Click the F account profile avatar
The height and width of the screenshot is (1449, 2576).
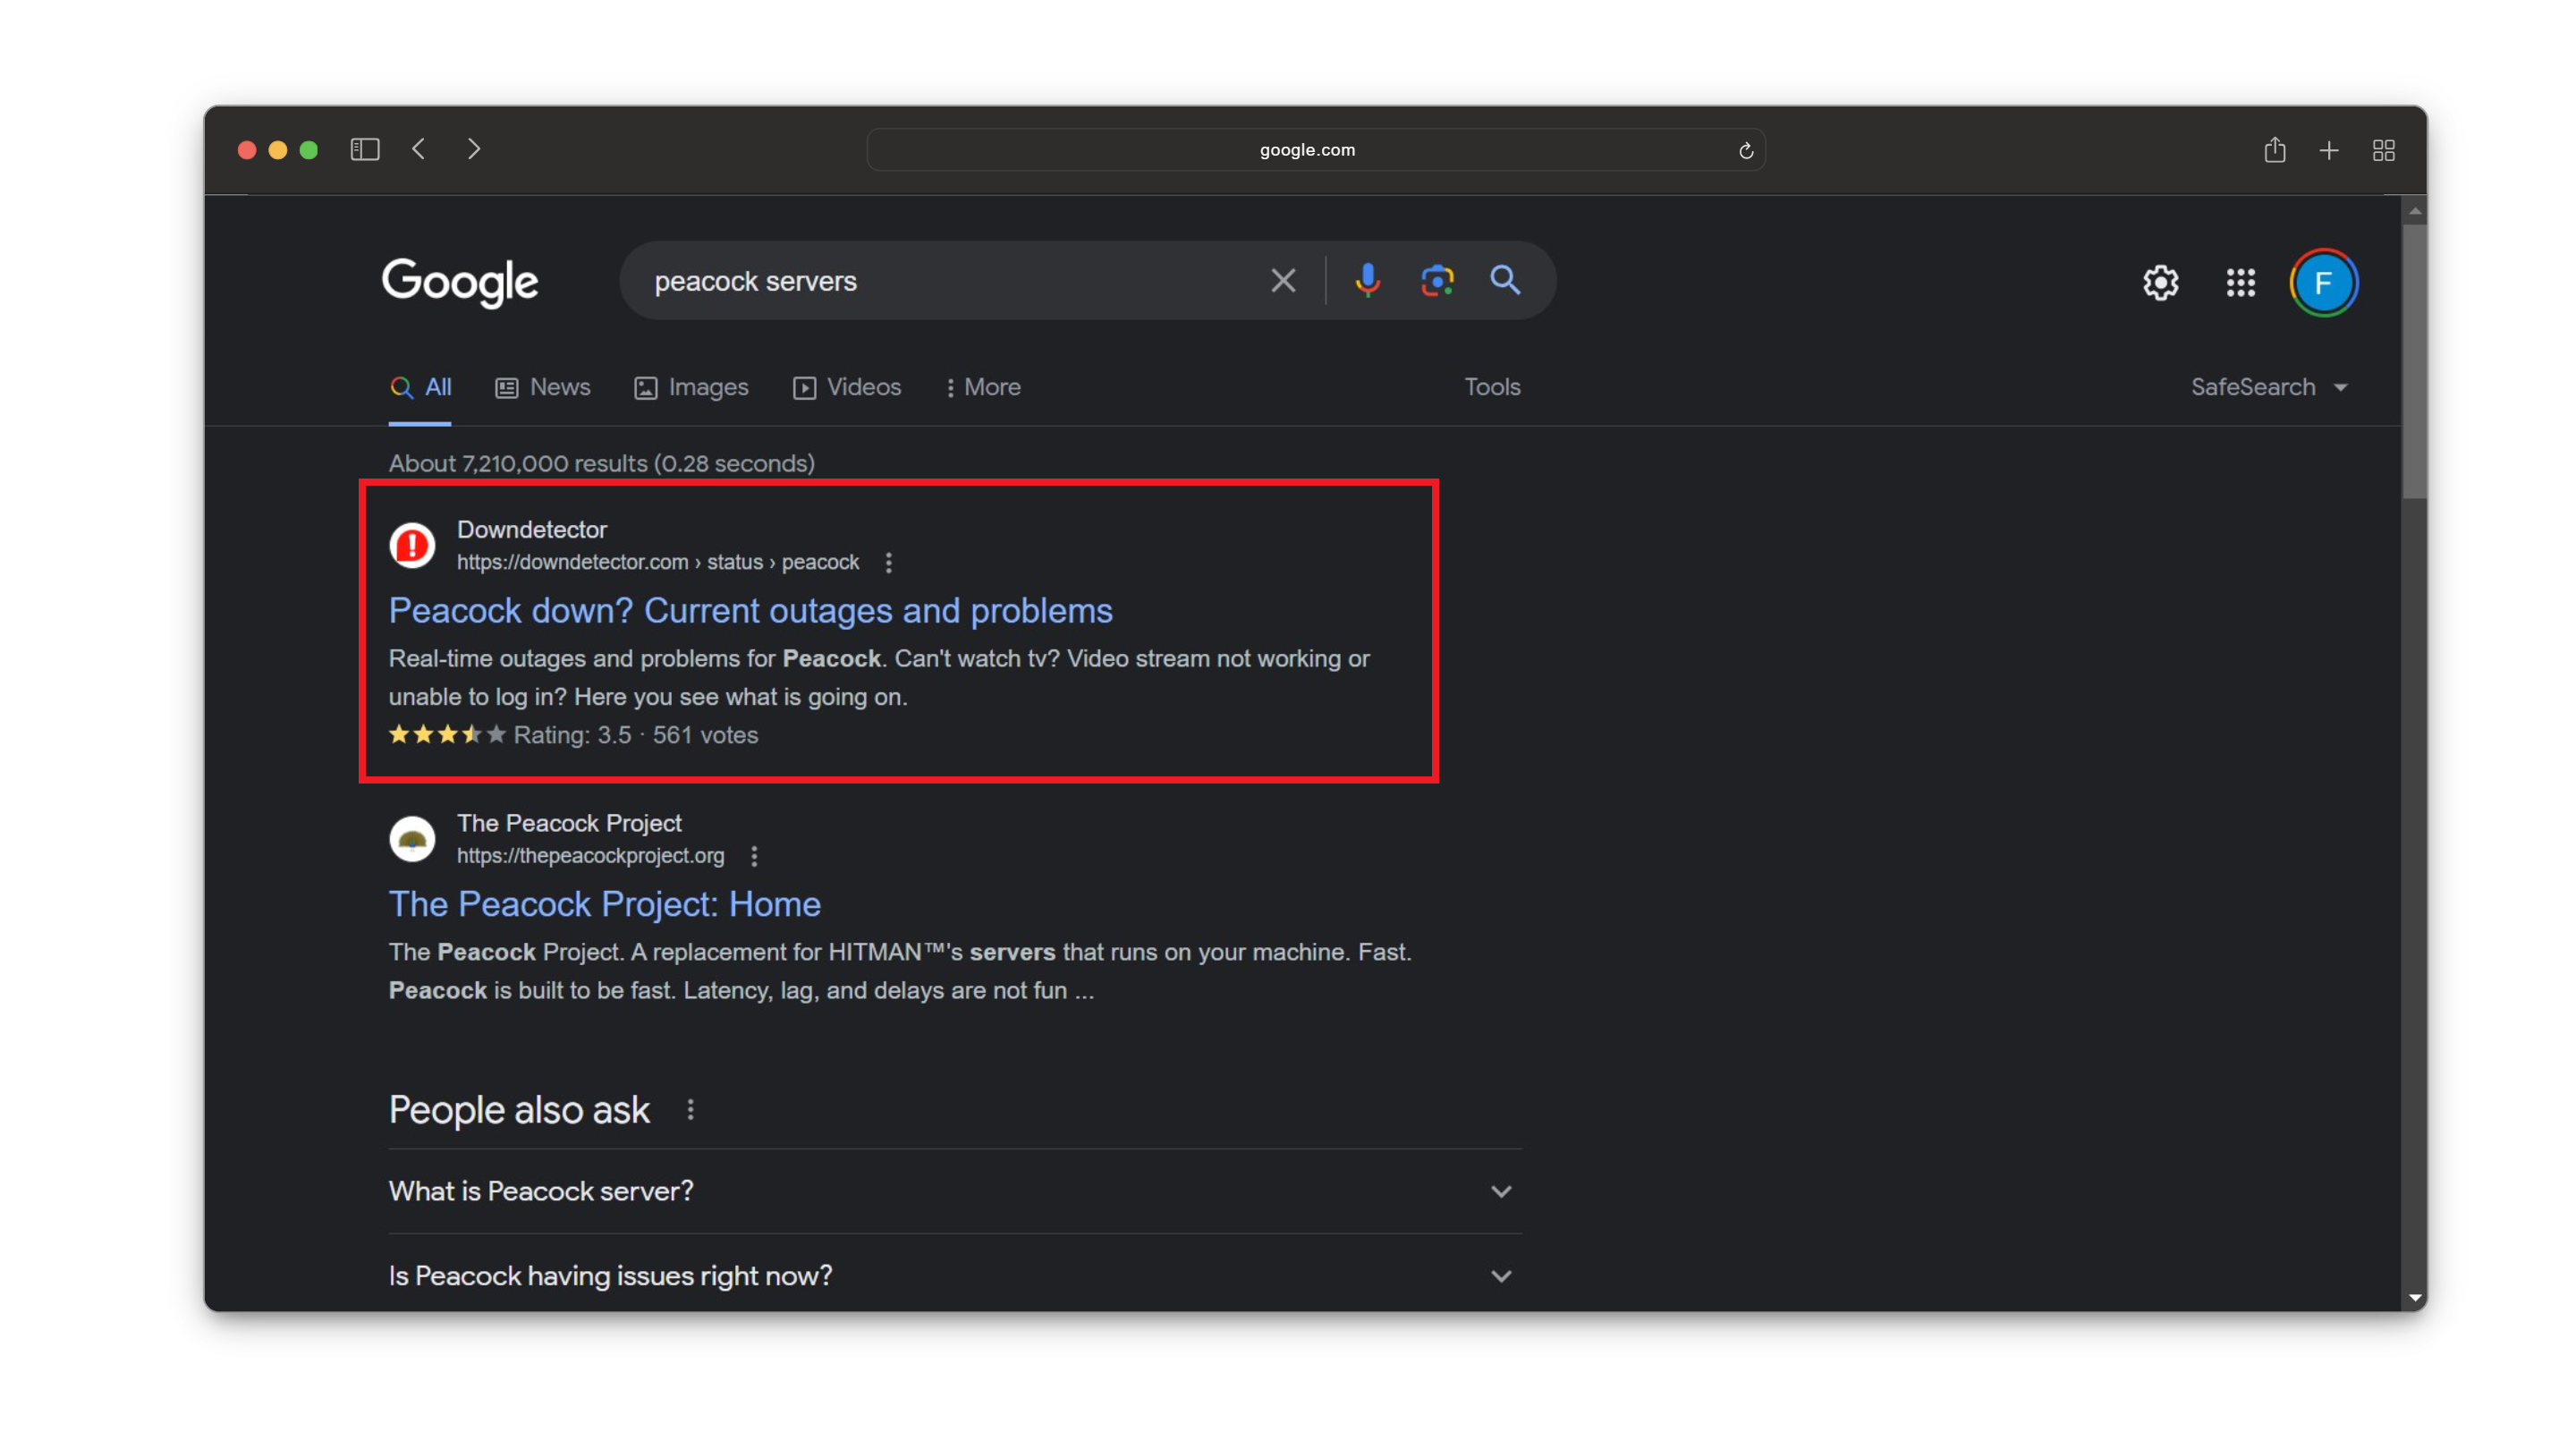pyautogui.click(x=2323, y=283)
